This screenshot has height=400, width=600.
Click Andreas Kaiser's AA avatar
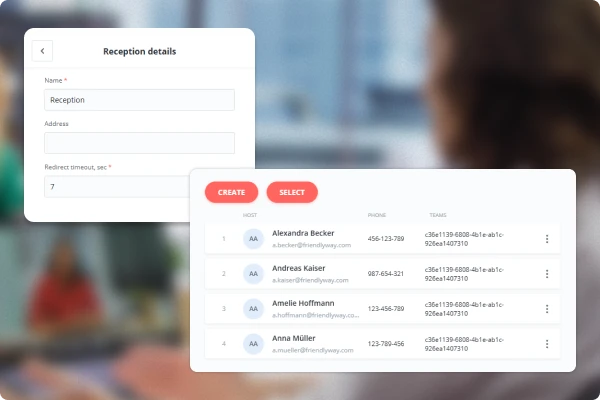tap(253, 274)
